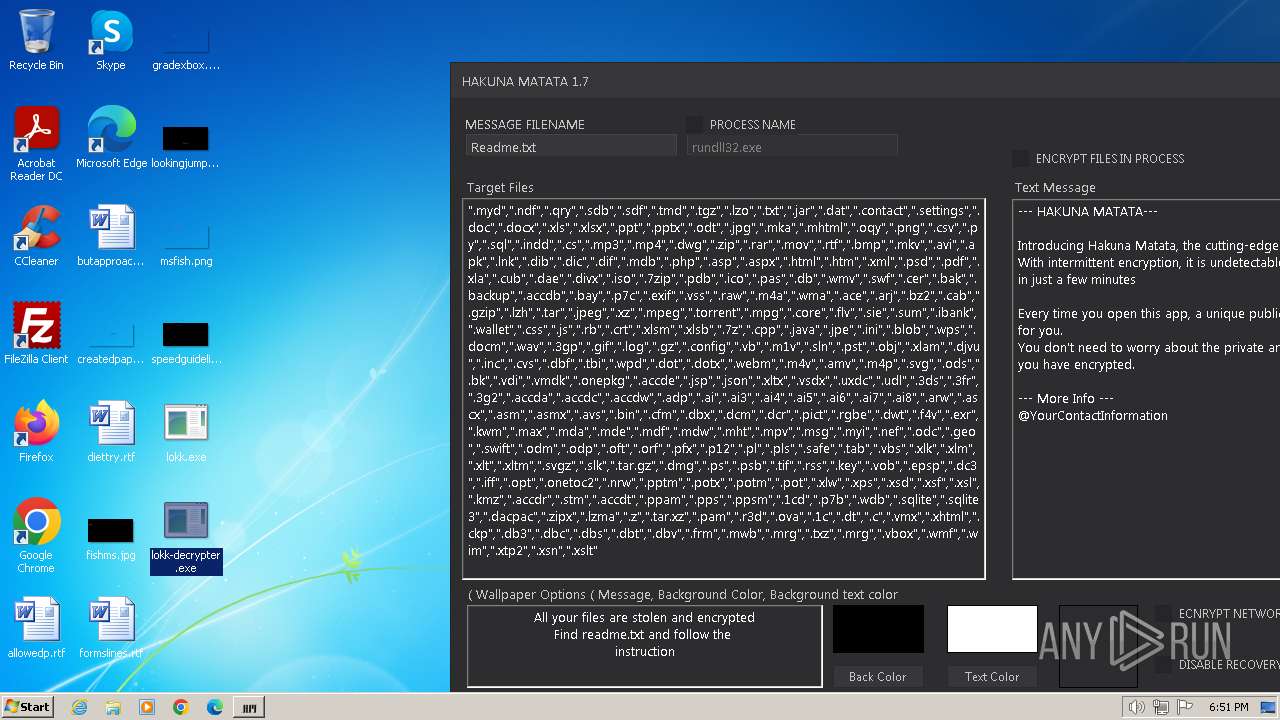
Task: Open the Start menu
Action: pos(28,707)
